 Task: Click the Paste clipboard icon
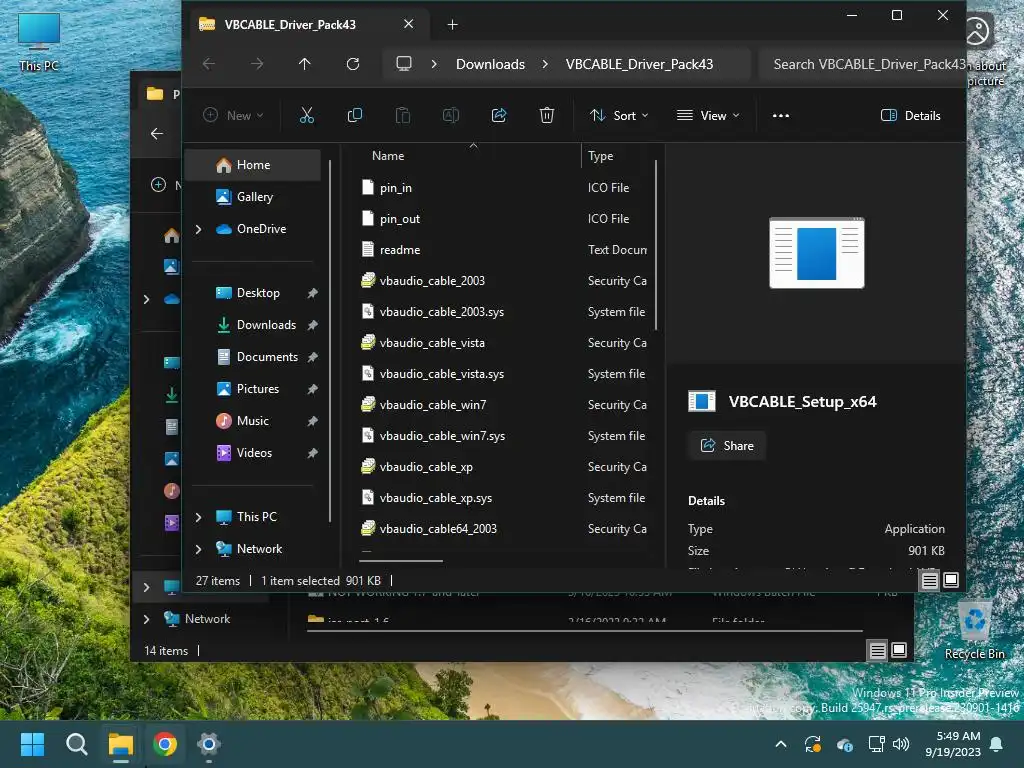point(403,116)
